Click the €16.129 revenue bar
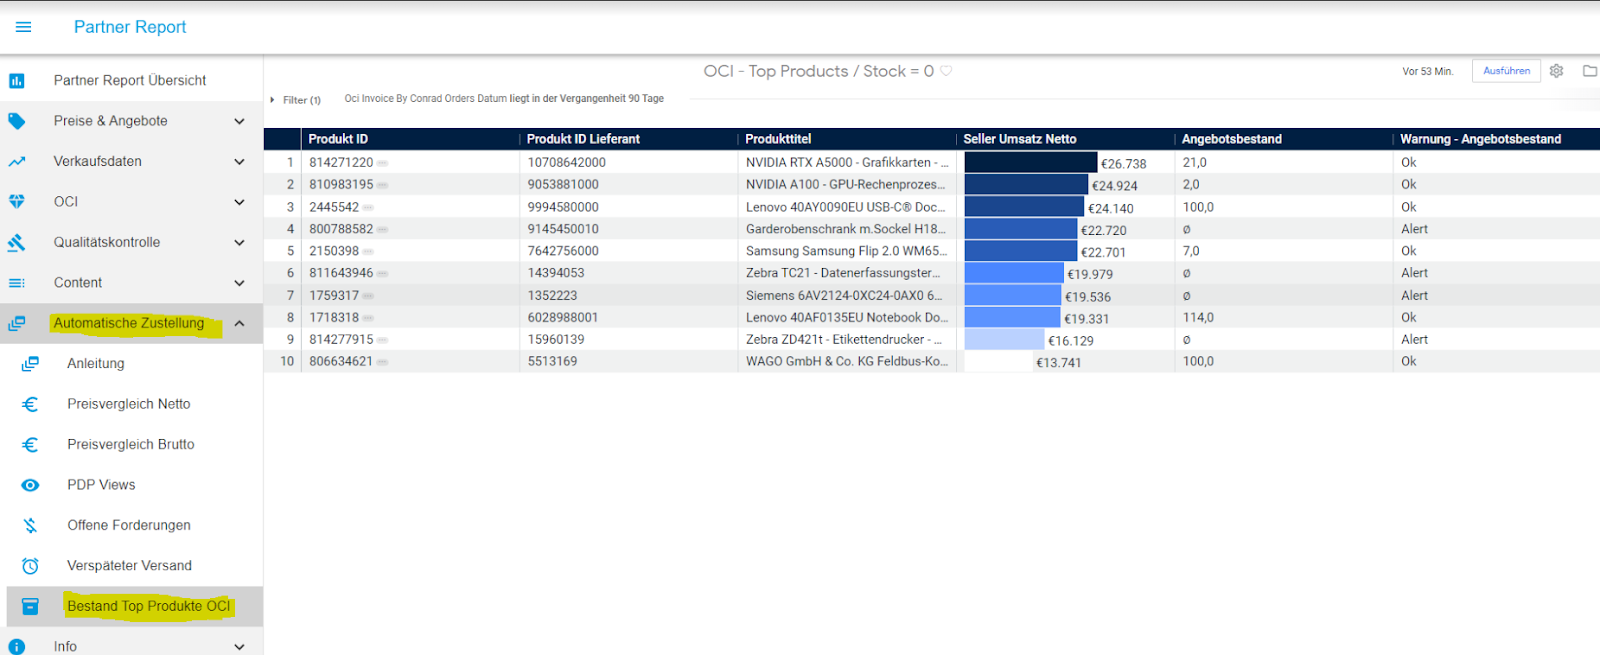This screenshot has height=655, width=1600. (1004, 340)
